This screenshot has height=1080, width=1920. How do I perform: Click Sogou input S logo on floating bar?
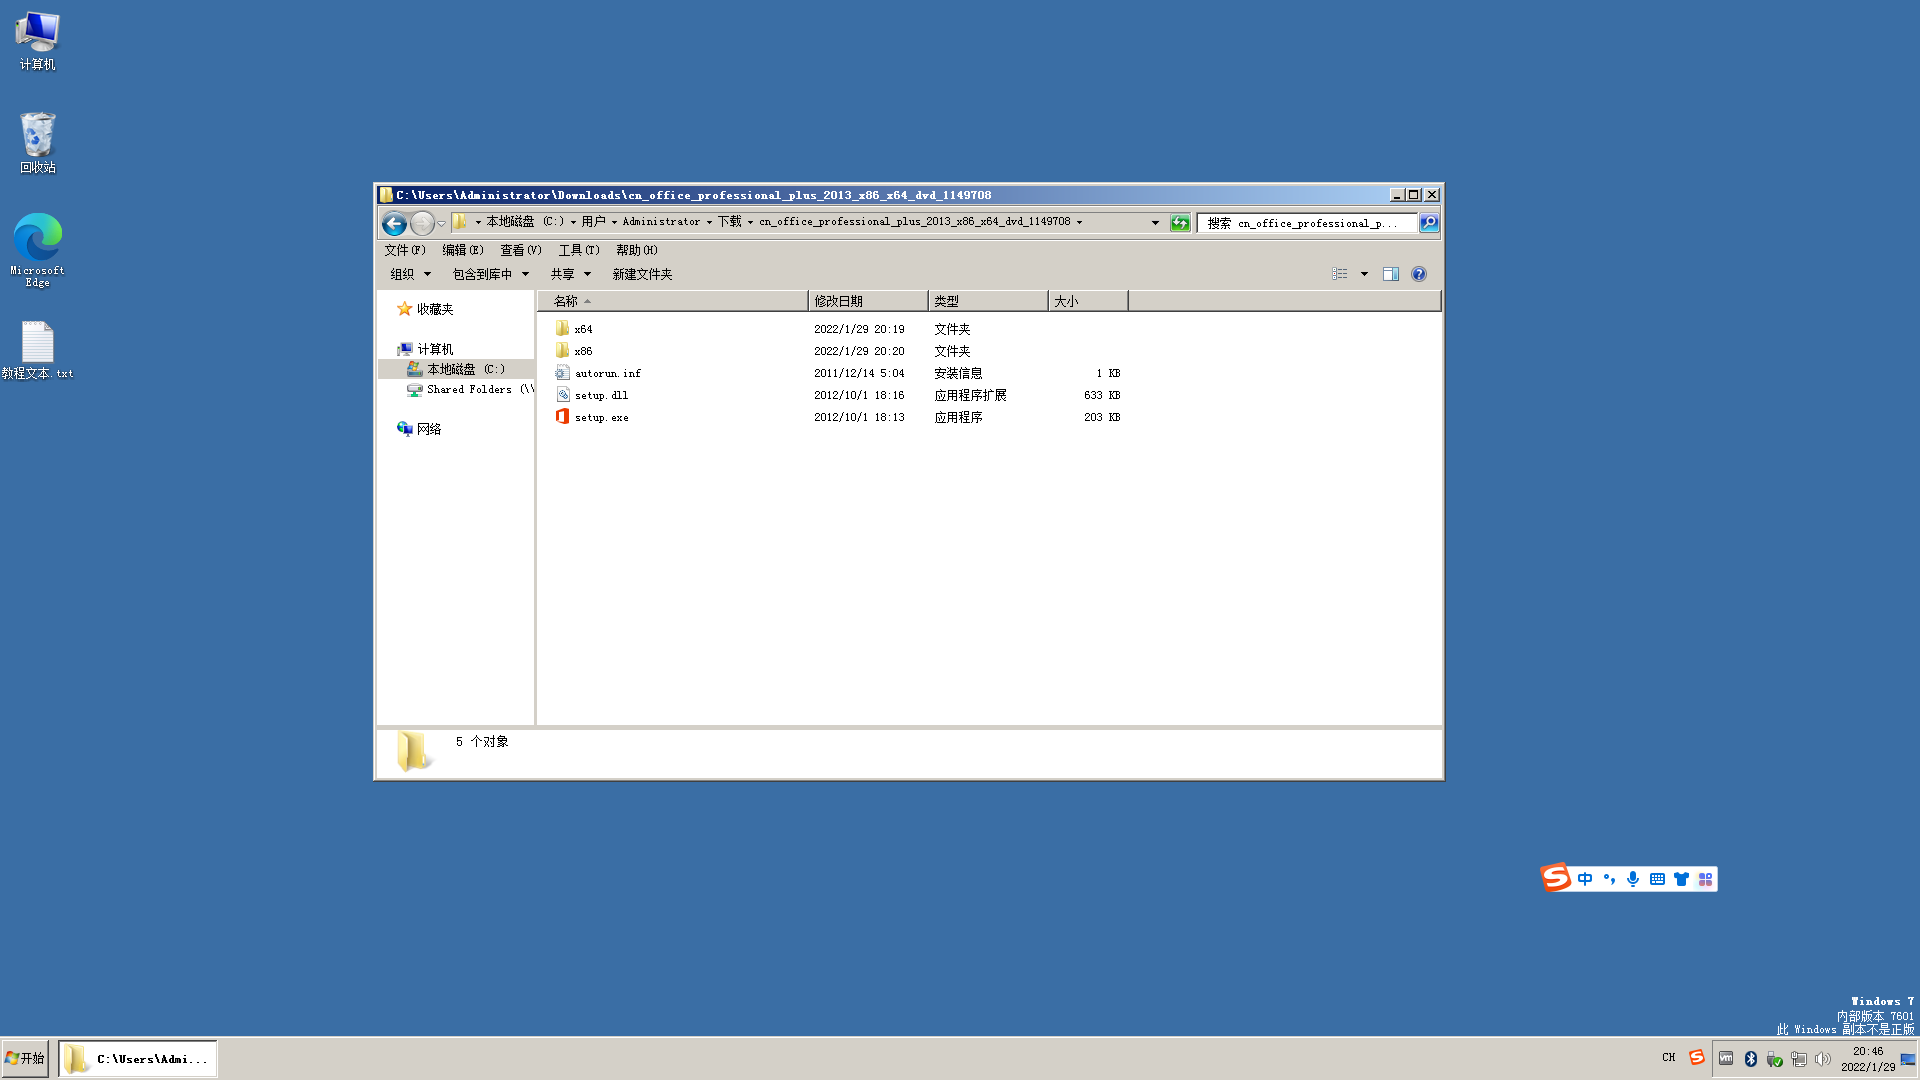[1556, 878]
